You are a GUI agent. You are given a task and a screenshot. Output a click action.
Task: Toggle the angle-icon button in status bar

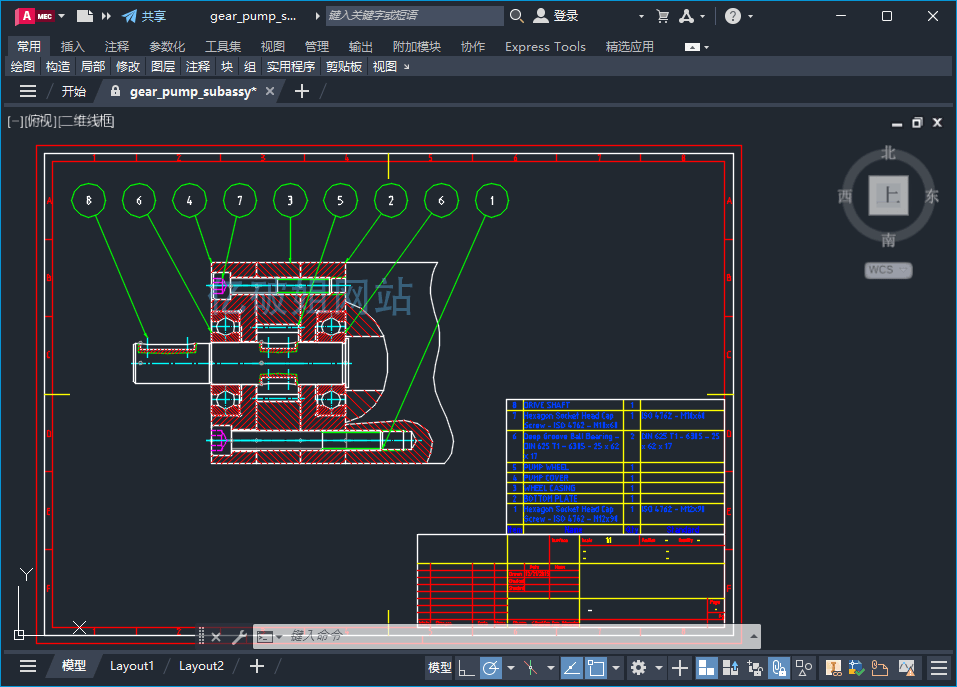(571, 668)
